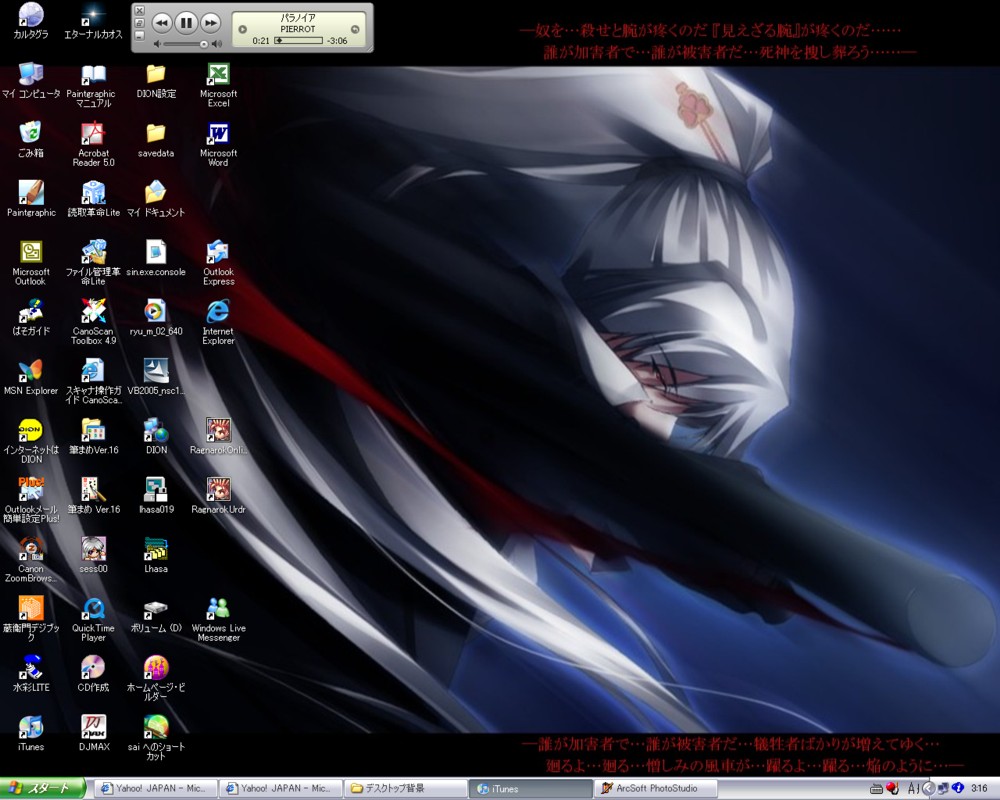Select the Outlookメール簡単設定Plus! icon

click(31, 500)
